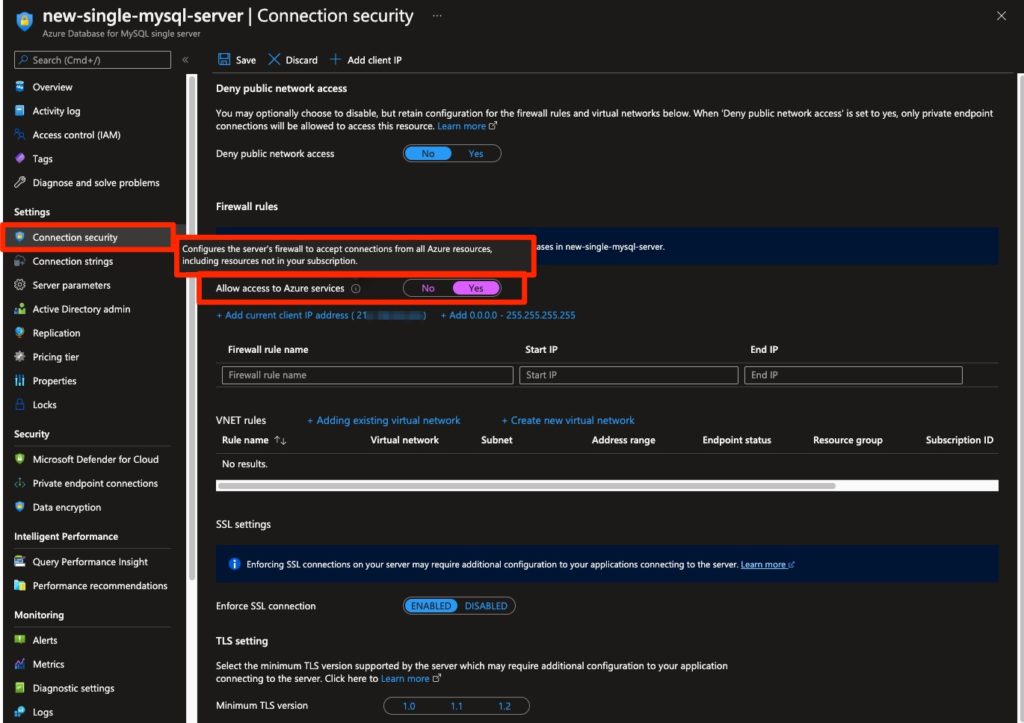Image resolution: width=1024 pixels, height=723 pixels.
Task: Open Learn more link in TLS setting description
Action: tap(410, 679)
